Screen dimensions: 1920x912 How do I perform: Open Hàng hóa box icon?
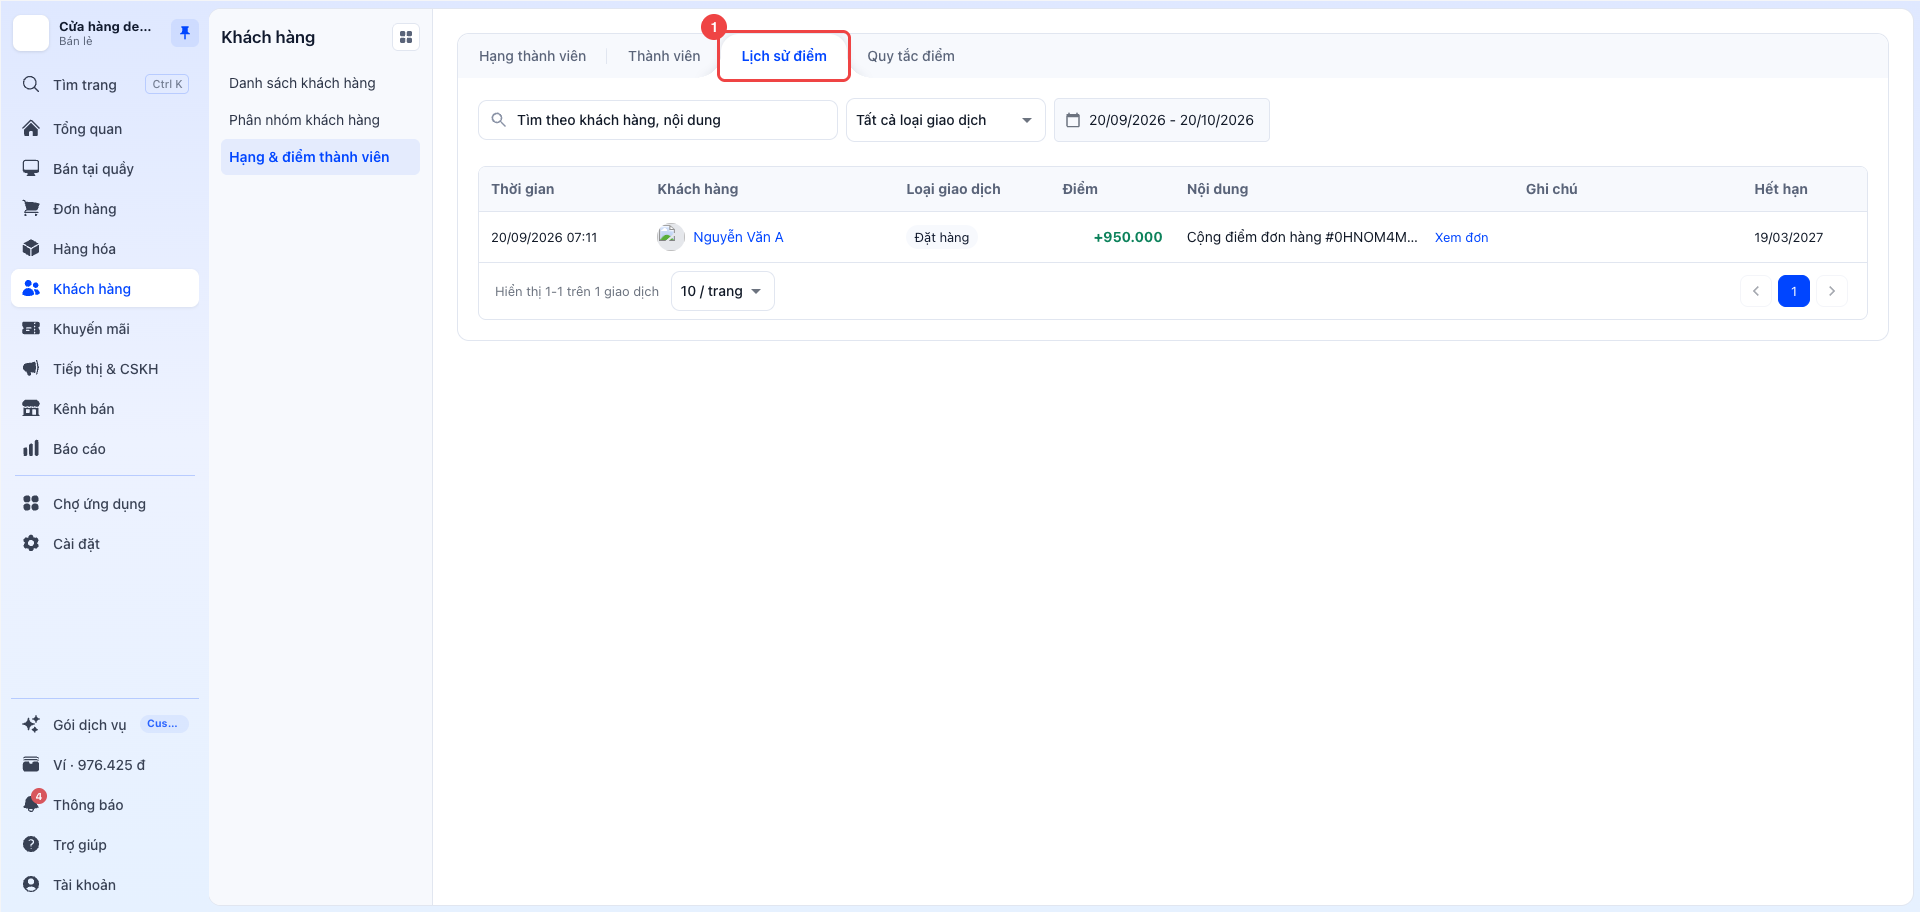pos(31,248)
